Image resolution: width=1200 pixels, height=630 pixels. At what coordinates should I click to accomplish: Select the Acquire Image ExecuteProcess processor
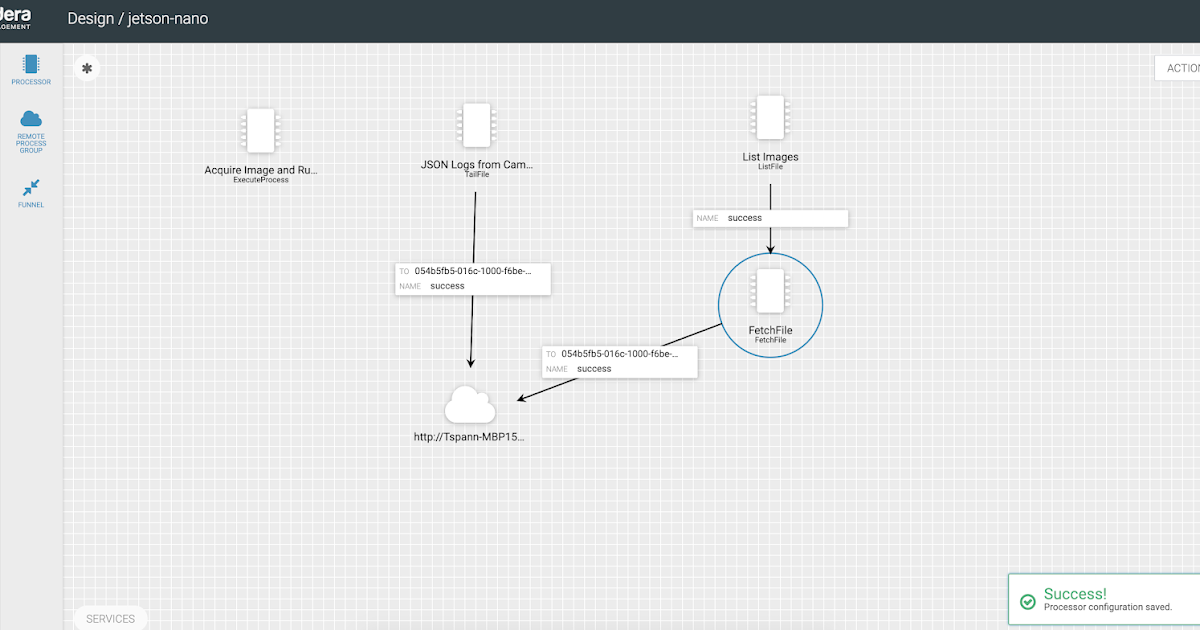(260, 131)
